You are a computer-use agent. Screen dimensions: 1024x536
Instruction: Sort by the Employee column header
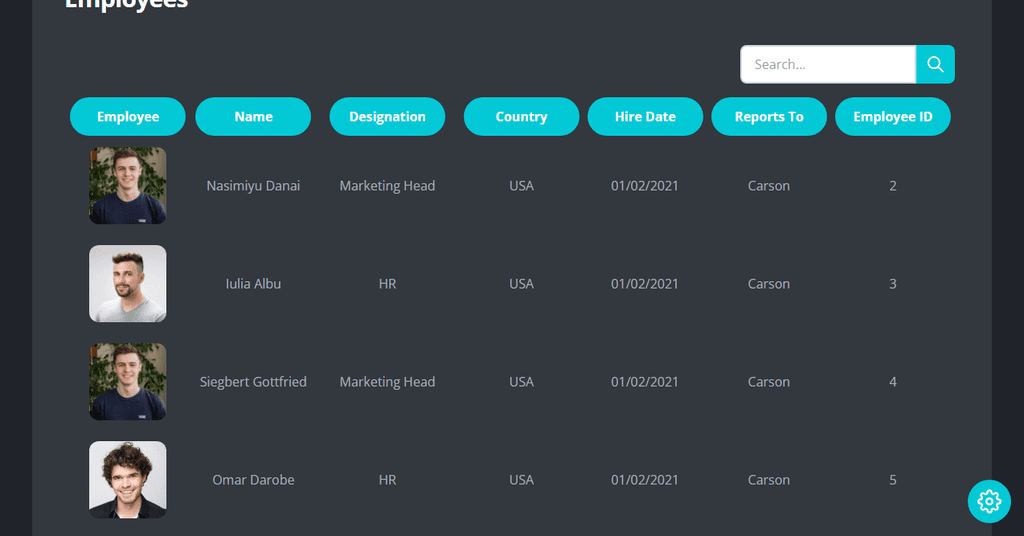(128, 117)
